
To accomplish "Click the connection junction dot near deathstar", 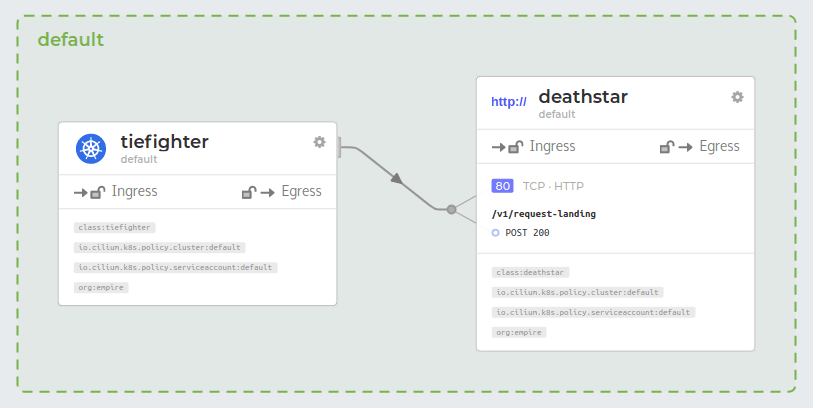I will [x=452, y=209].
